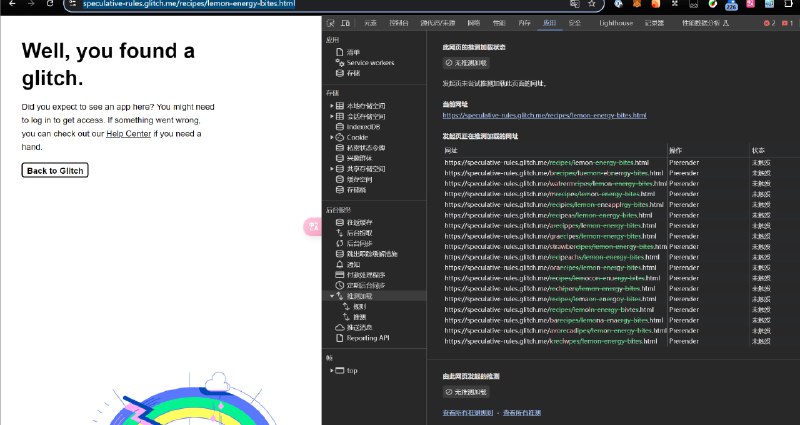Open the 查看所有推测规则 link
The width and height of the screenshot is (800, 425).
tap(468, 413)
